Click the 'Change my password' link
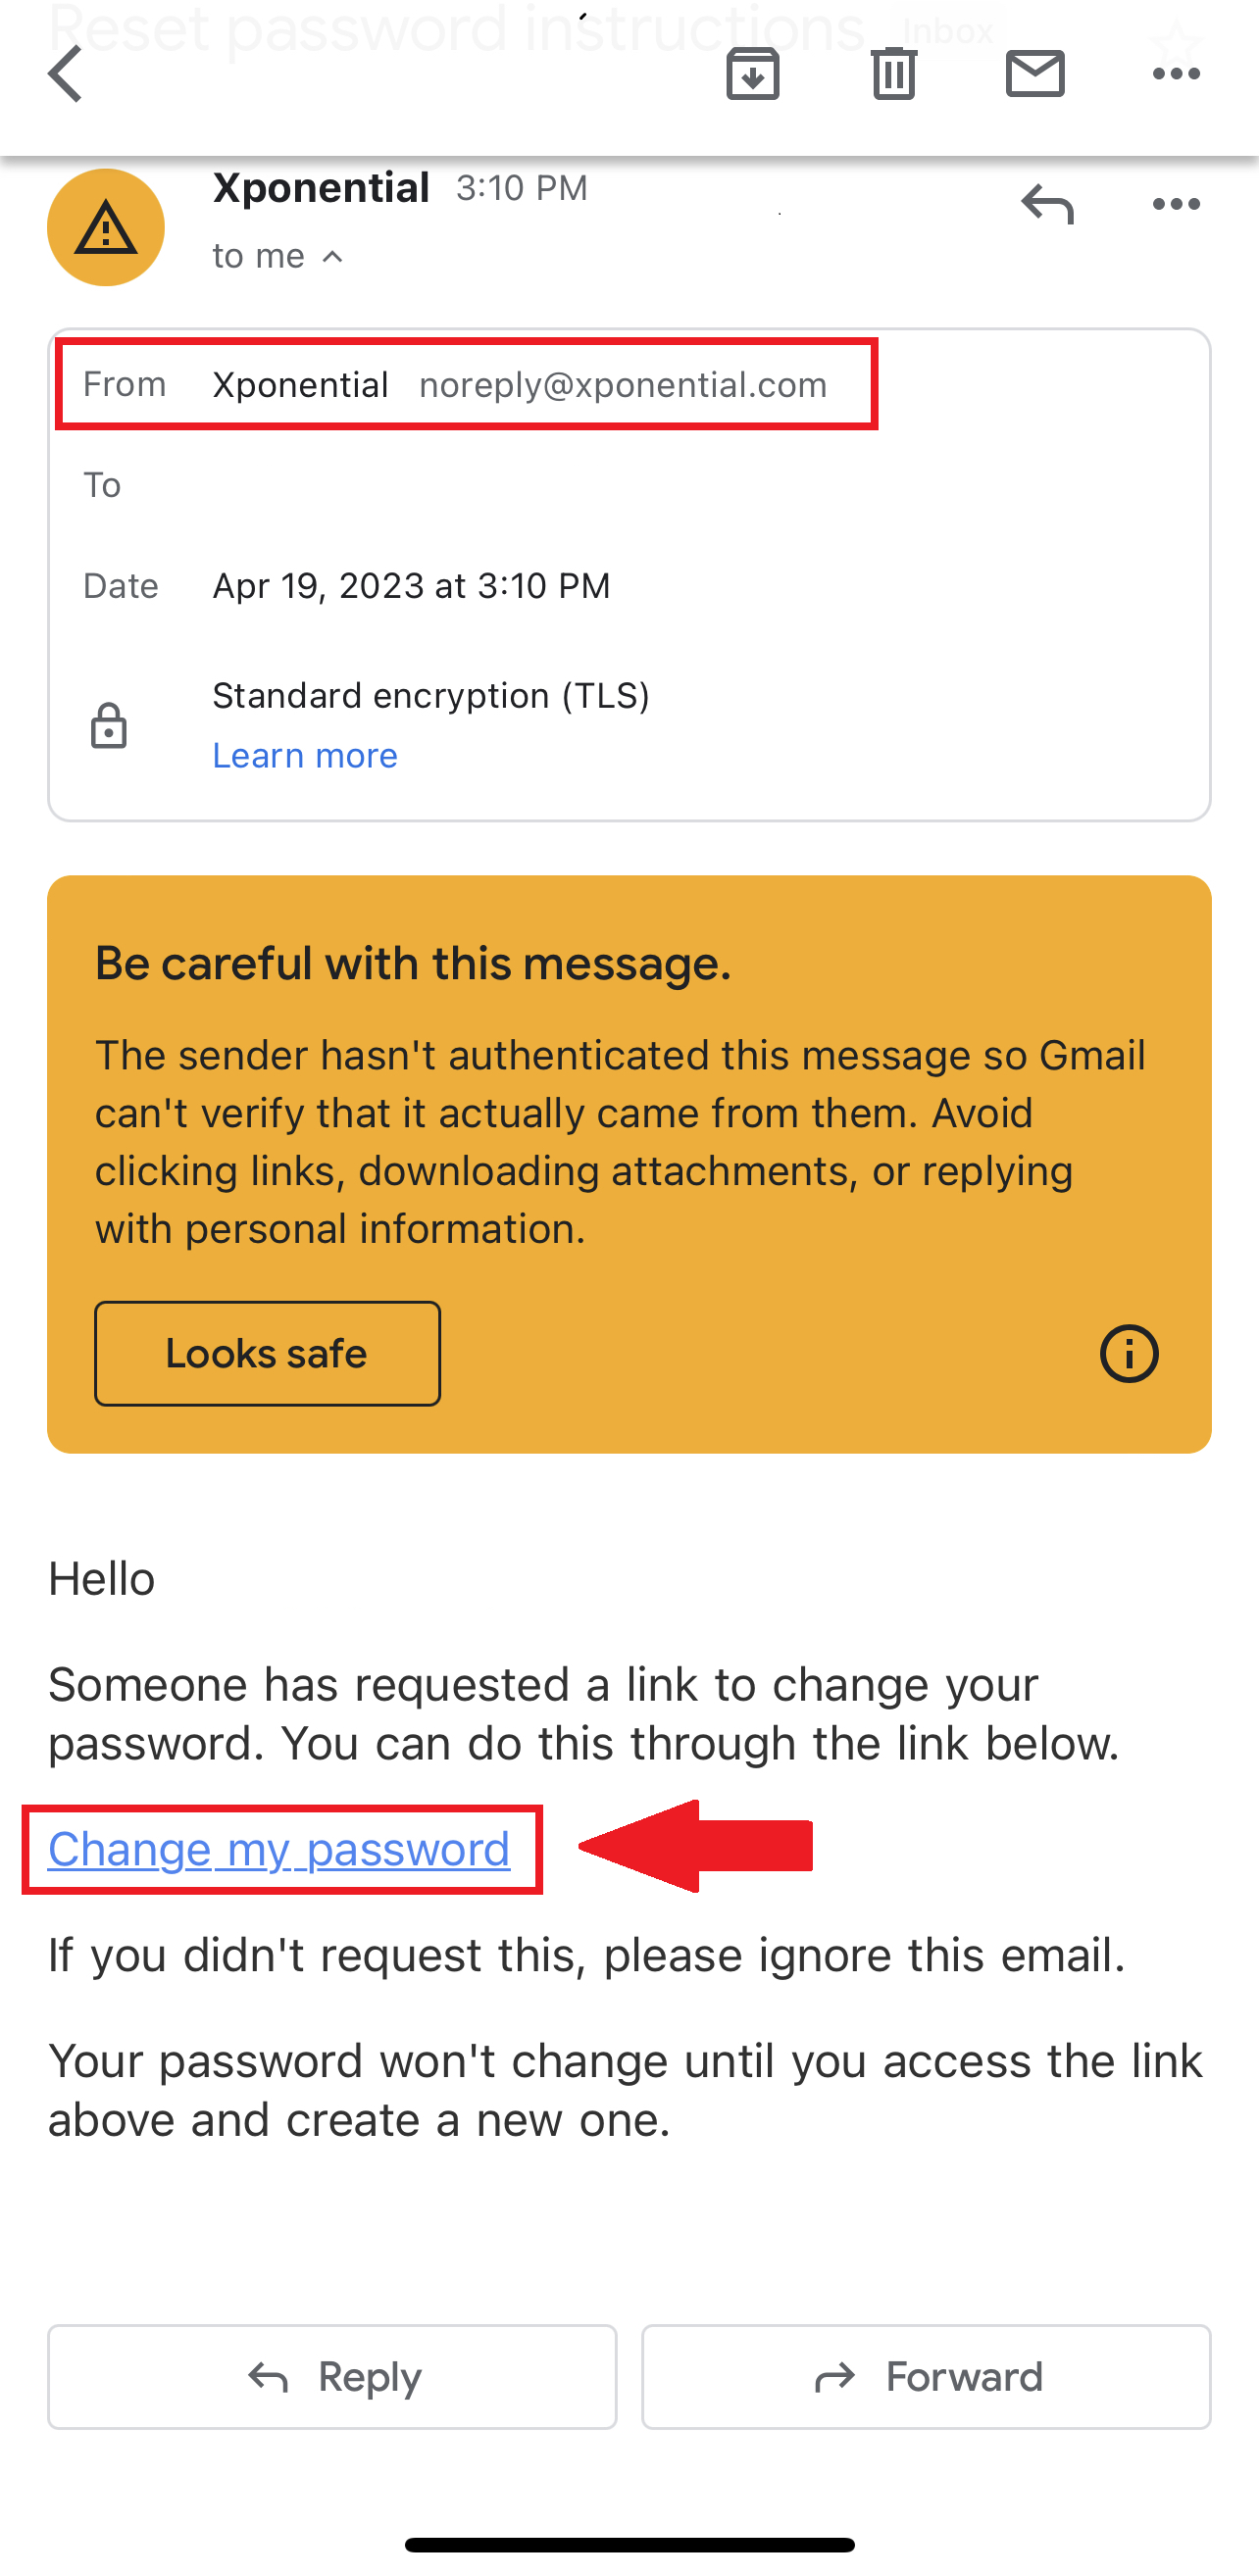Image resolution: width=1259 pixels, height=2576 pixels. (x=279, y=1849)
